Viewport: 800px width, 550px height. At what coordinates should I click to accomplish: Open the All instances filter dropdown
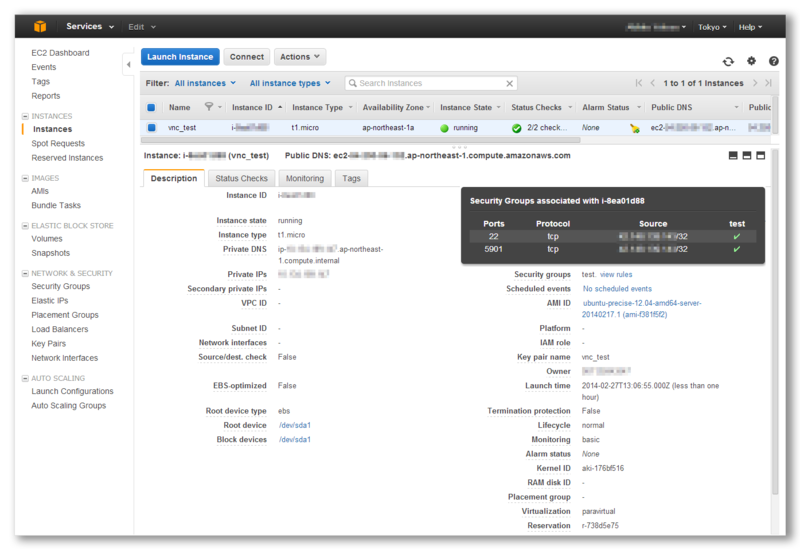point(206,83)
